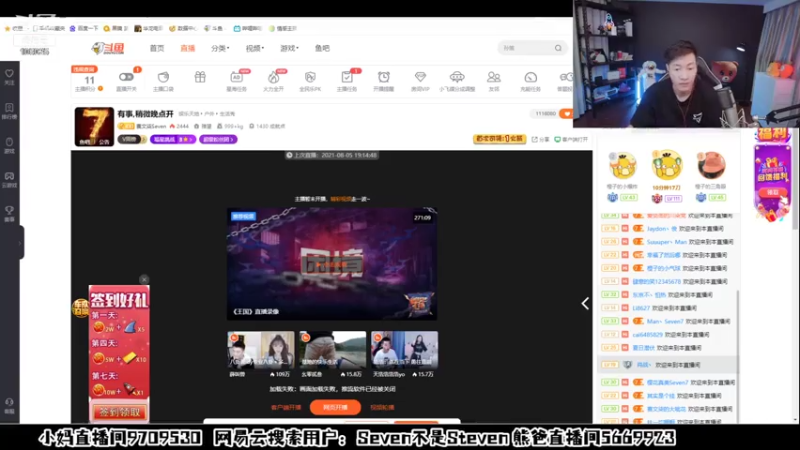Click the 小飞碟 UFO icon

point(457,77)
